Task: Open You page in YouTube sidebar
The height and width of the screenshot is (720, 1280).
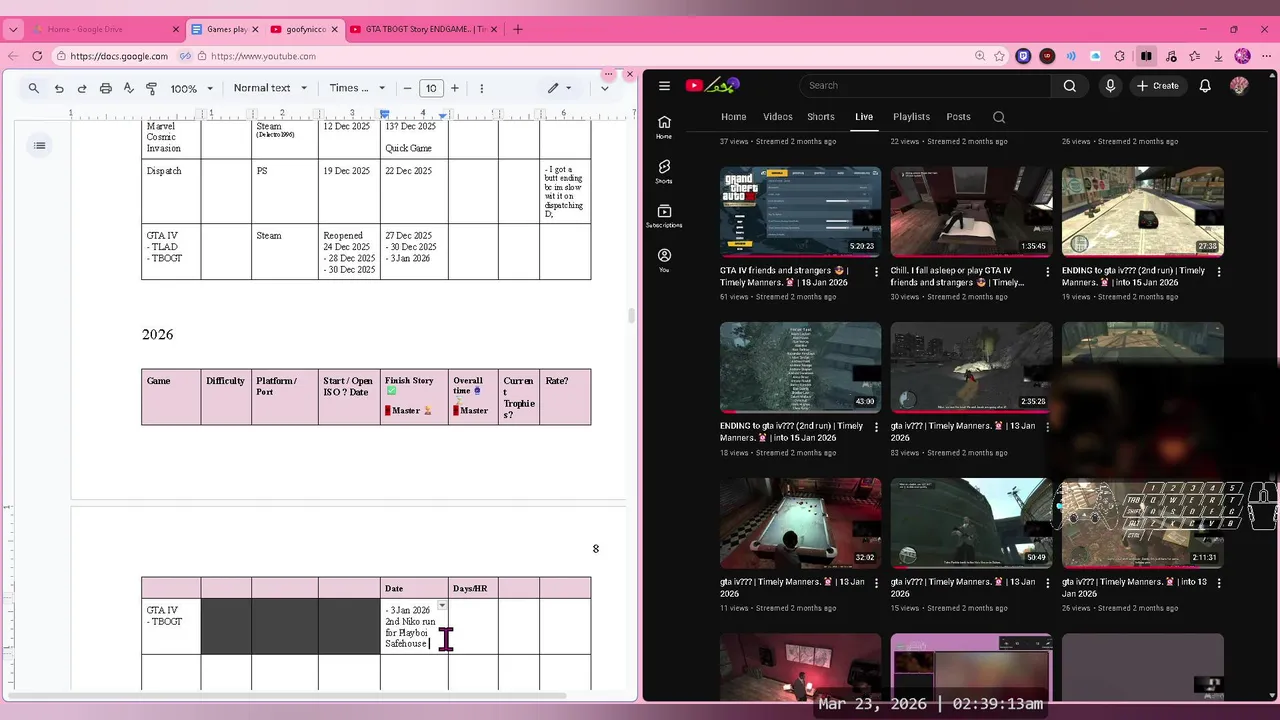Action: (664, 261)
